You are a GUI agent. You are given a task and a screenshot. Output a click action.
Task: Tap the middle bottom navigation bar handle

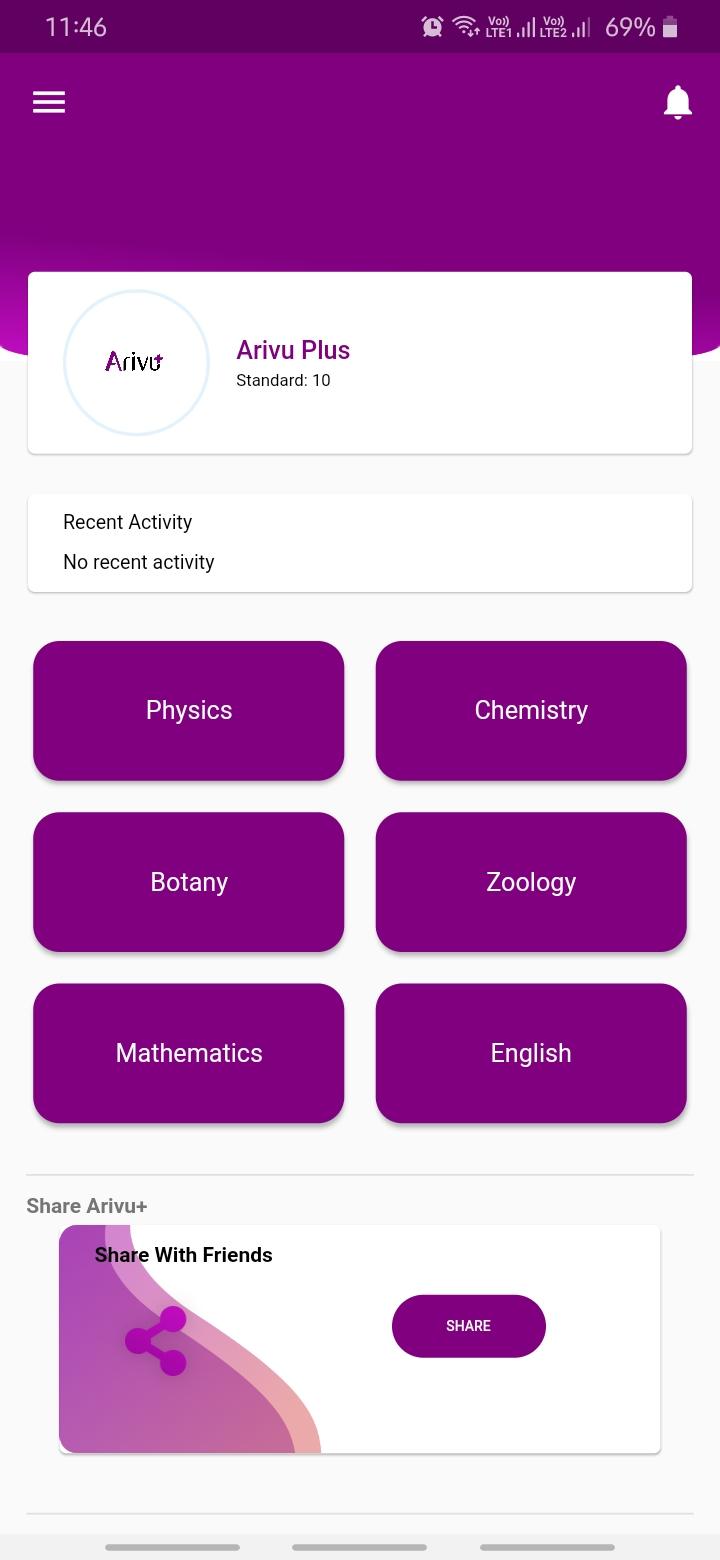[x=360, y=1547]
